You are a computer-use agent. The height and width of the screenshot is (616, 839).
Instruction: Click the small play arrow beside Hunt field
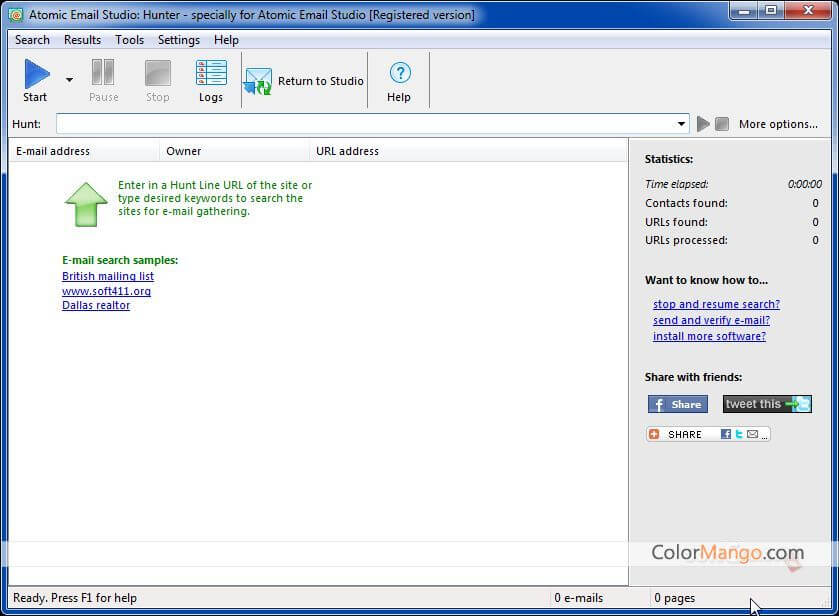click(703, 124)
